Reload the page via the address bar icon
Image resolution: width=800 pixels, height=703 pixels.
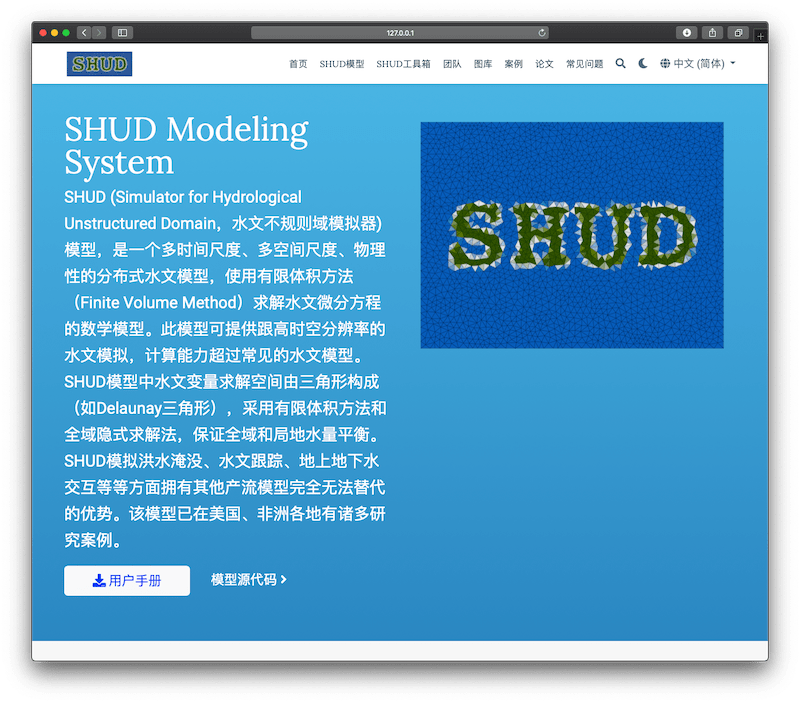pos(541,31)
